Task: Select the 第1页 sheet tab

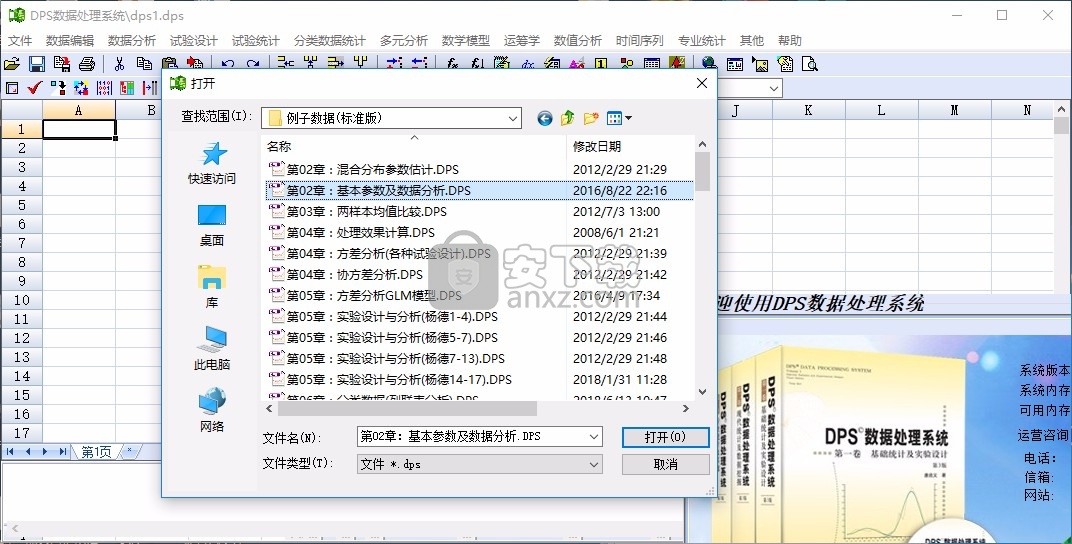Action: pos(96,451)
